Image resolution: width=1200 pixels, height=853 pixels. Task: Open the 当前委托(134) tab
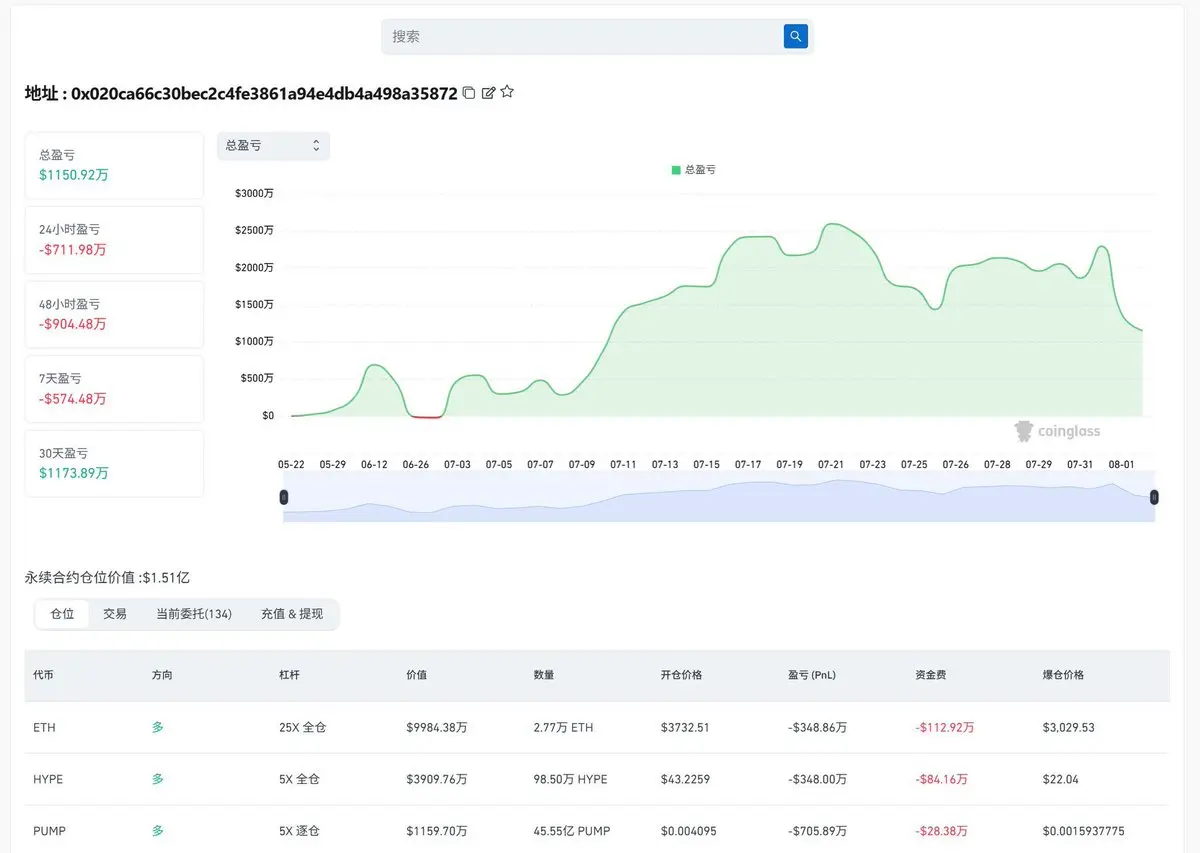pos(194,614)
